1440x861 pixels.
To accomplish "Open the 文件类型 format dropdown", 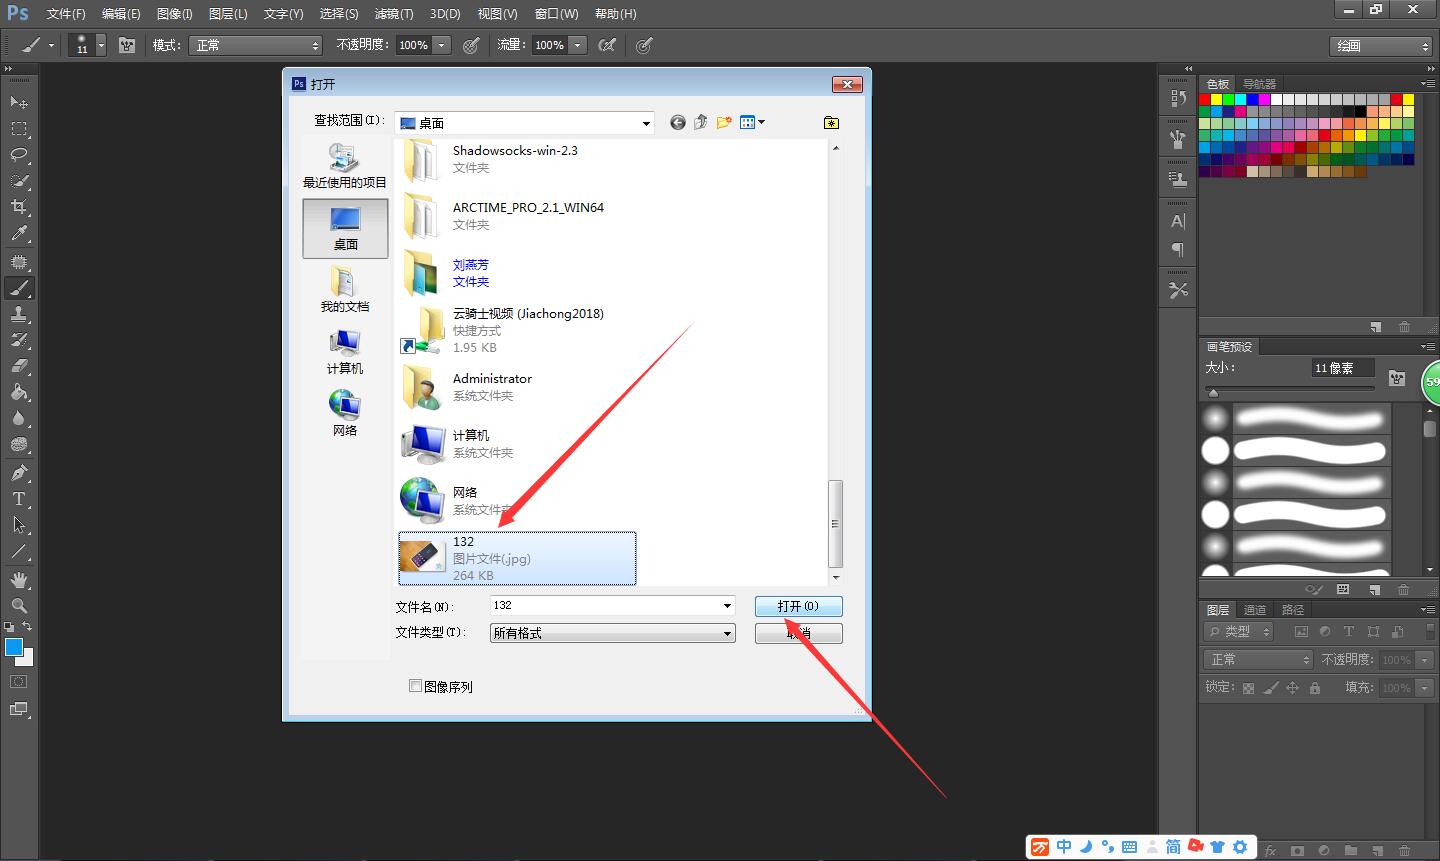I will click(x=612, y=633).
